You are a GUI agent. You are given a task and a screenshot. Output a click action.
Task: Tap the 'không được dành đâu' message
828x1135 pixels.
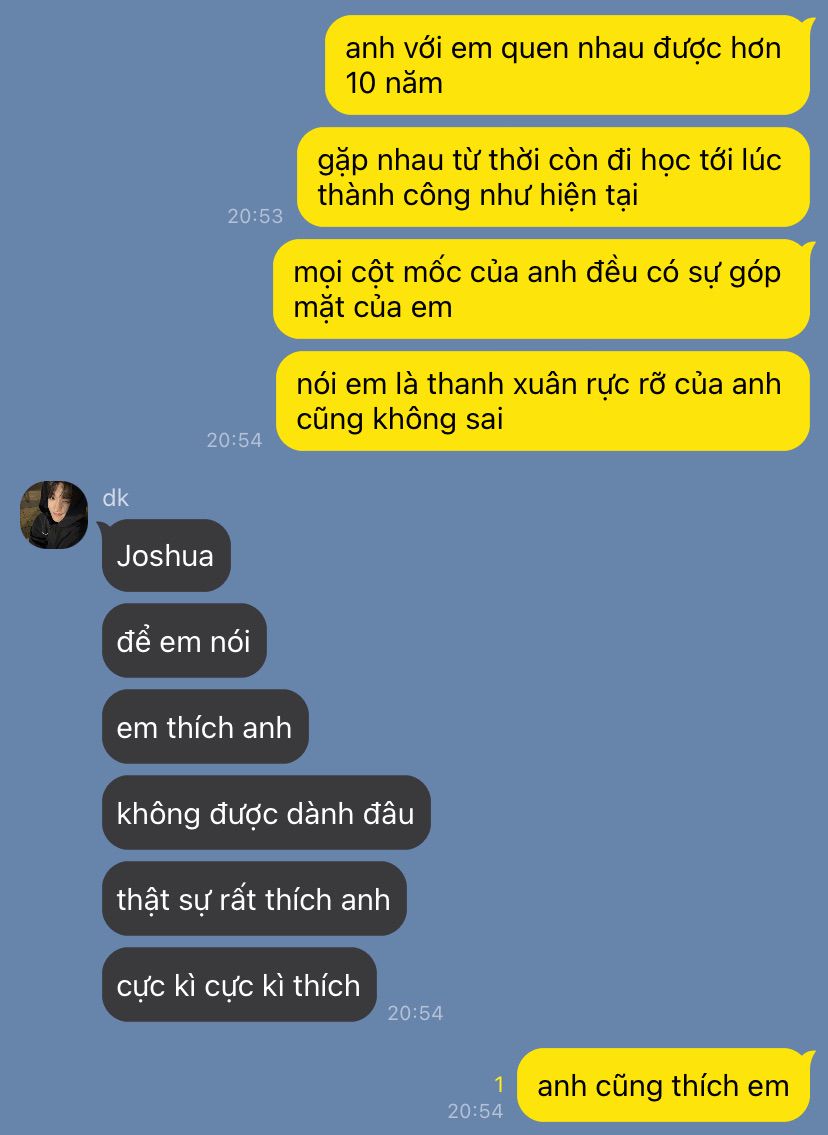266,813
